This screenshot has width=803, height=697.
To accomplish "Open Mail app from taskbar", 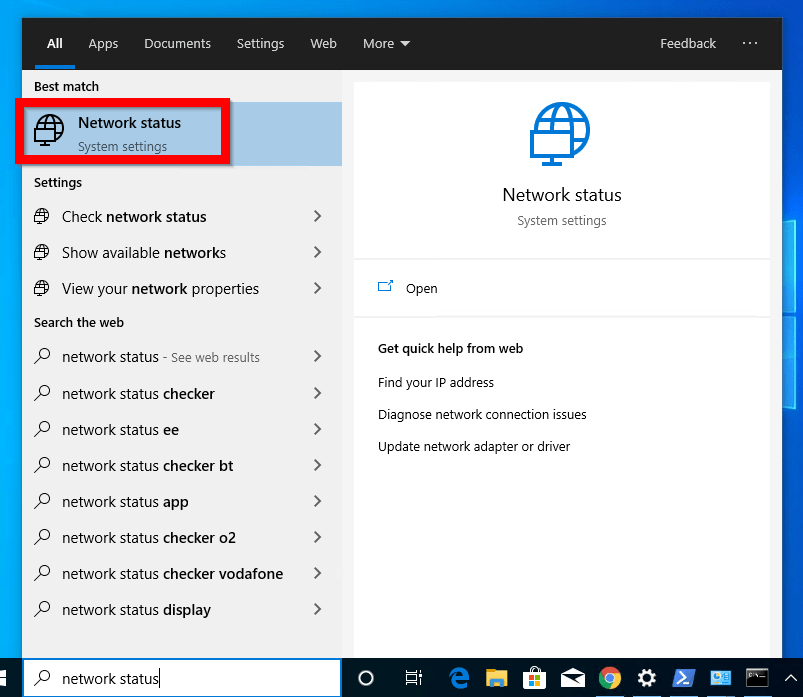I will 572,678.
